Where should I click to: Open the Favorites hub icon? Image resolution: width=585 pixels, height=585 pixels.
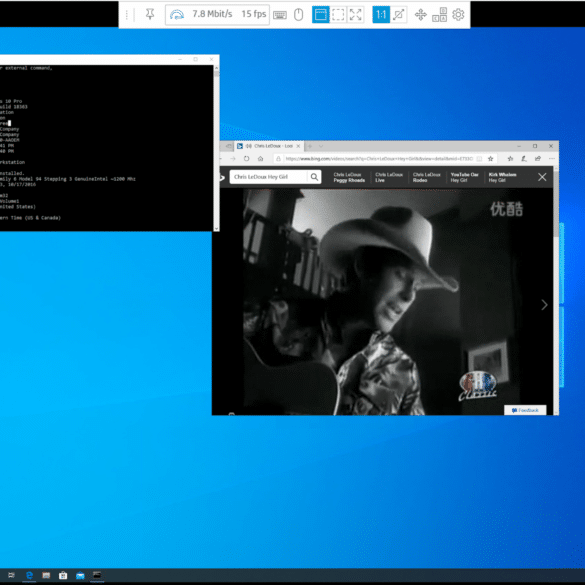pyautogui.click(x=510, y=159)
